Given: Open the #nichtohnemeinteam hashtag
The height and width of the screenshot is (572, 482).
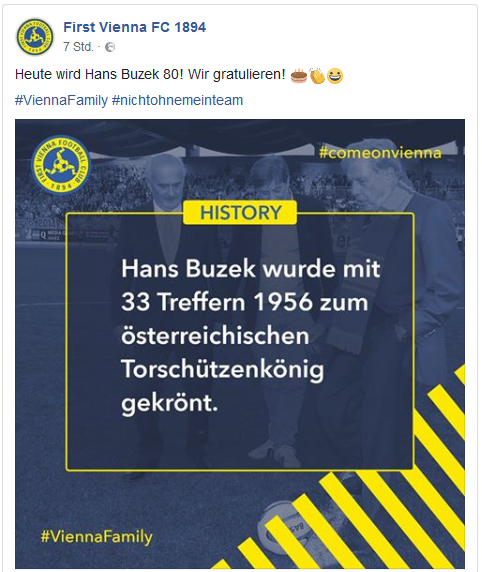Looking at the screenshot, I should coord(177,100).
